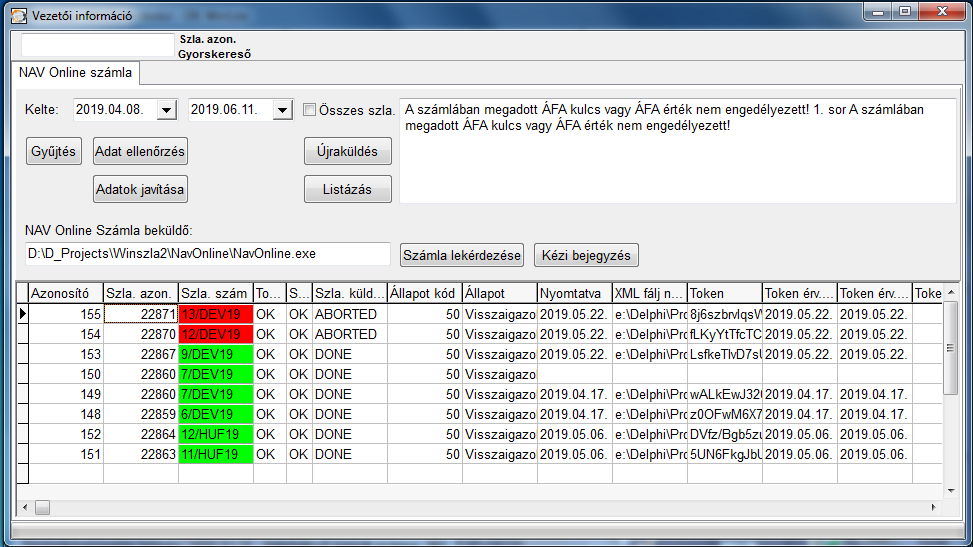Select the red 13/DEV19 invoice cell

pos(216,314)
